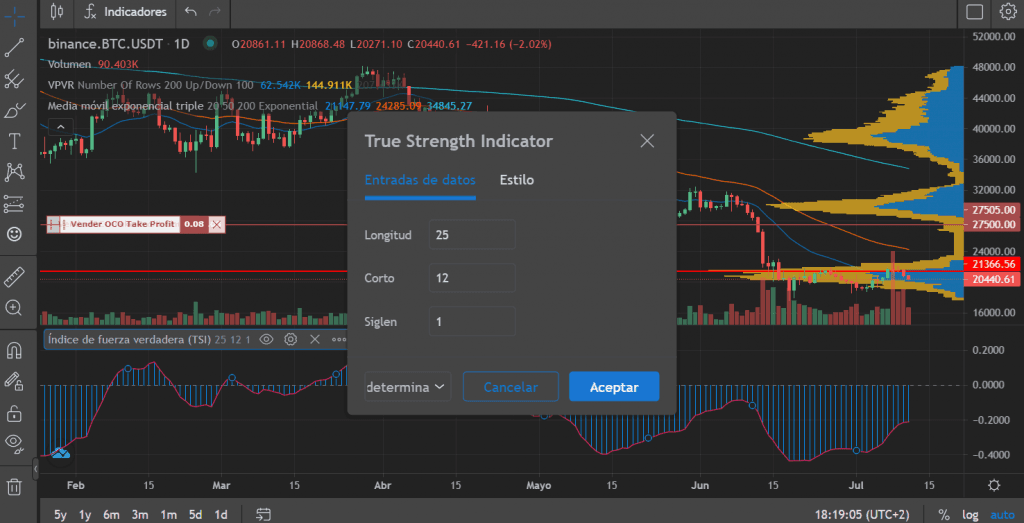Toggle magnet mode on

pyautogui.click(x=14, y=351)
